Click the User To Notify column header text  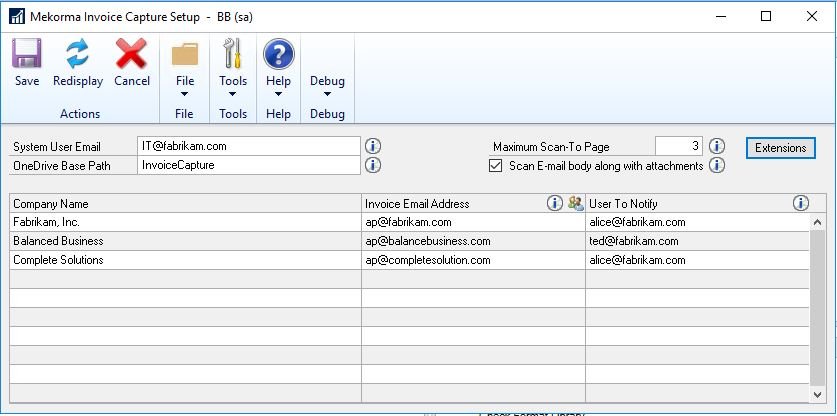pyautogui.click(x=623, y=203)
